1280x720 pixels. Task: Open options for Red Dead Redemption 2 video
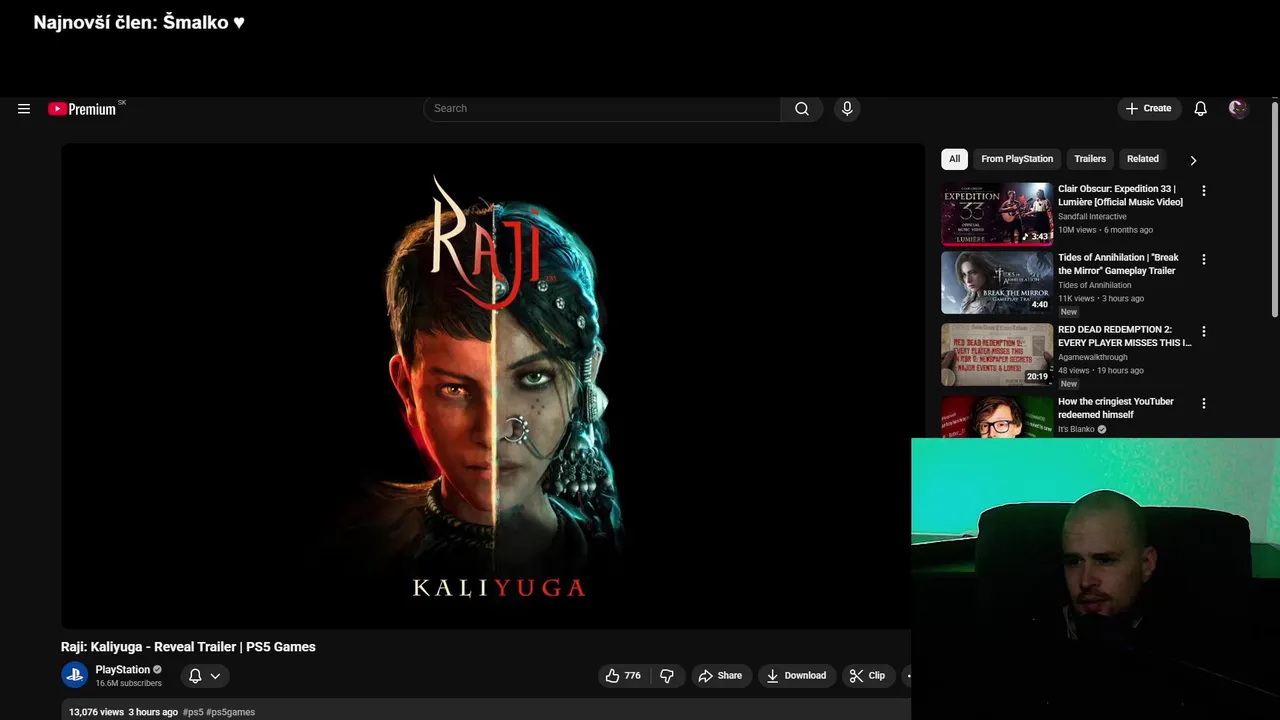tap(1203, 332)
